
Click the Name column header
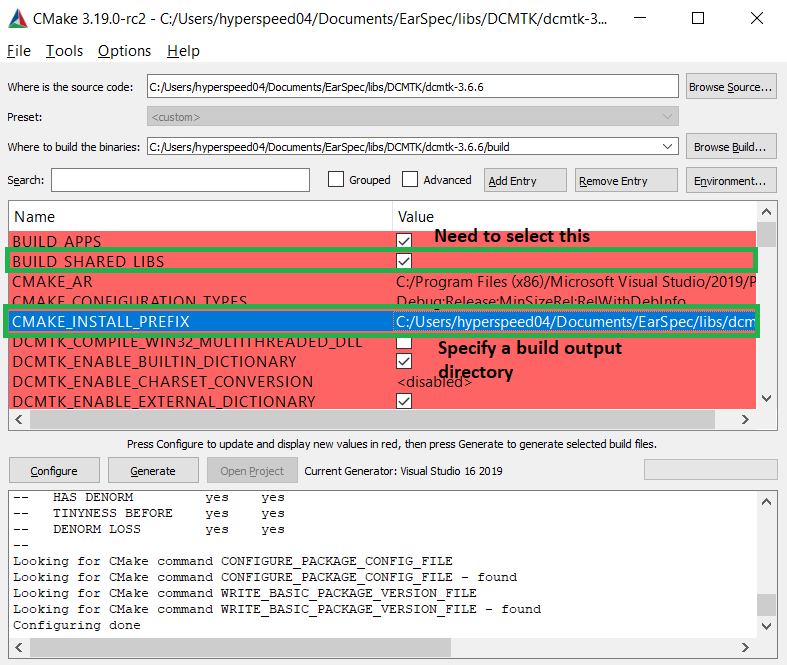point(200,217)
